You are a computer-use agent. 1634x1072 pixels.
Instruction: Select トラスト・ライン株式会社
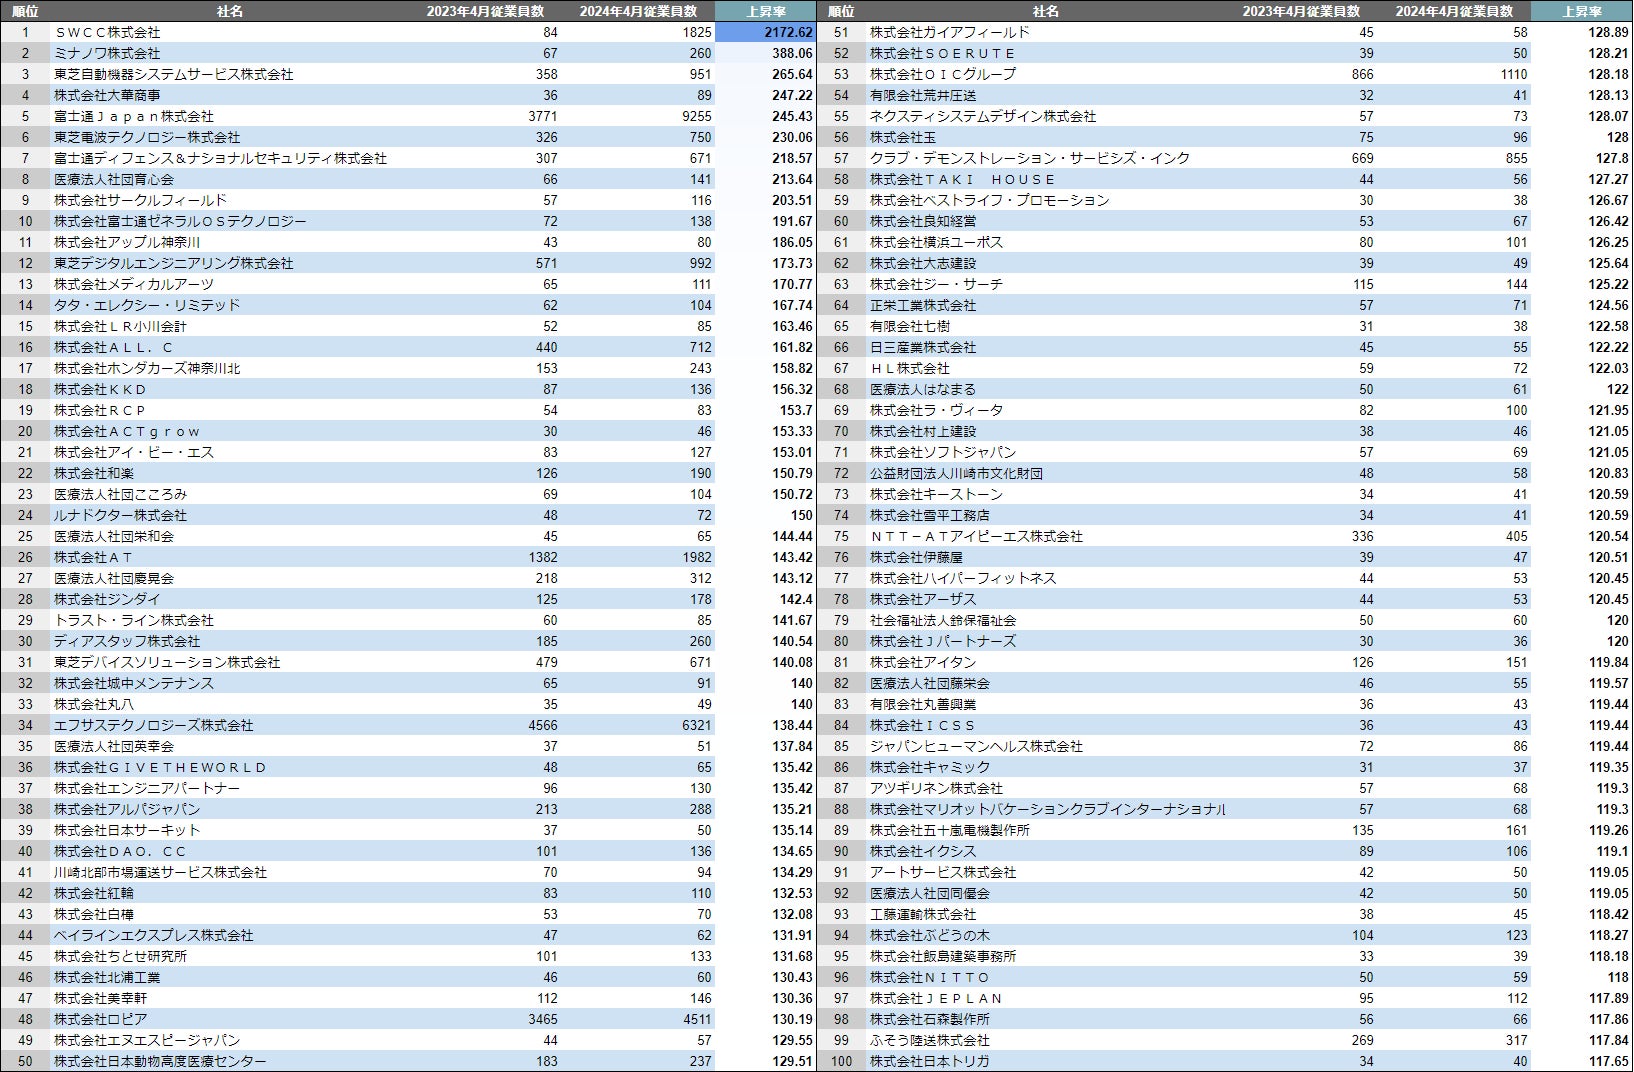134,620
